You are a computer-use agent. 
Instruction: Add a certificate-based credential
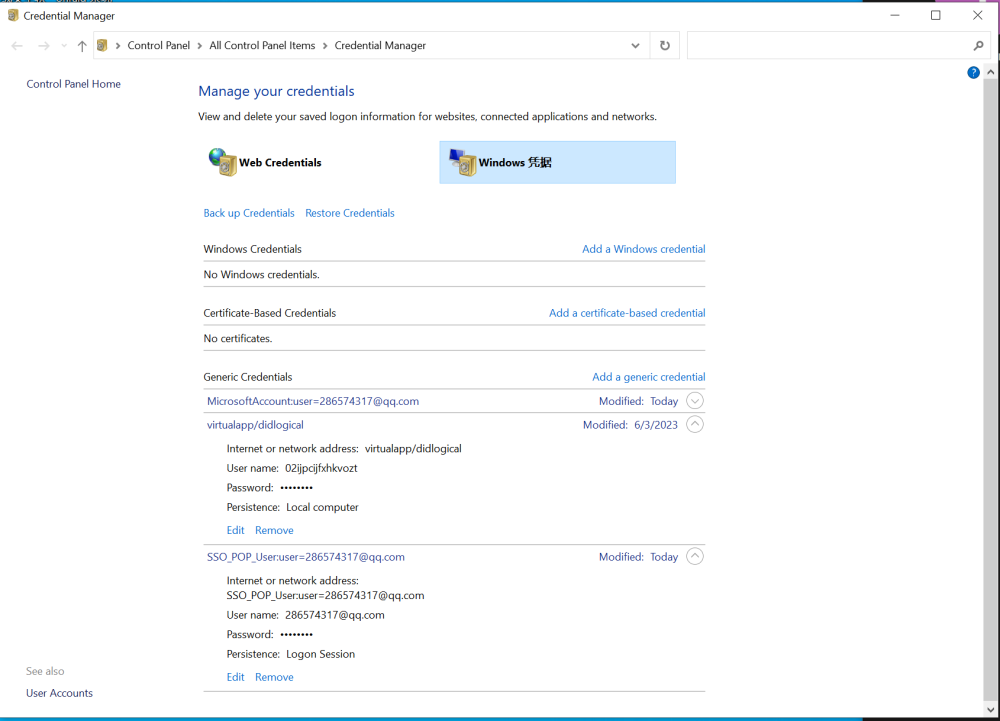627,313
